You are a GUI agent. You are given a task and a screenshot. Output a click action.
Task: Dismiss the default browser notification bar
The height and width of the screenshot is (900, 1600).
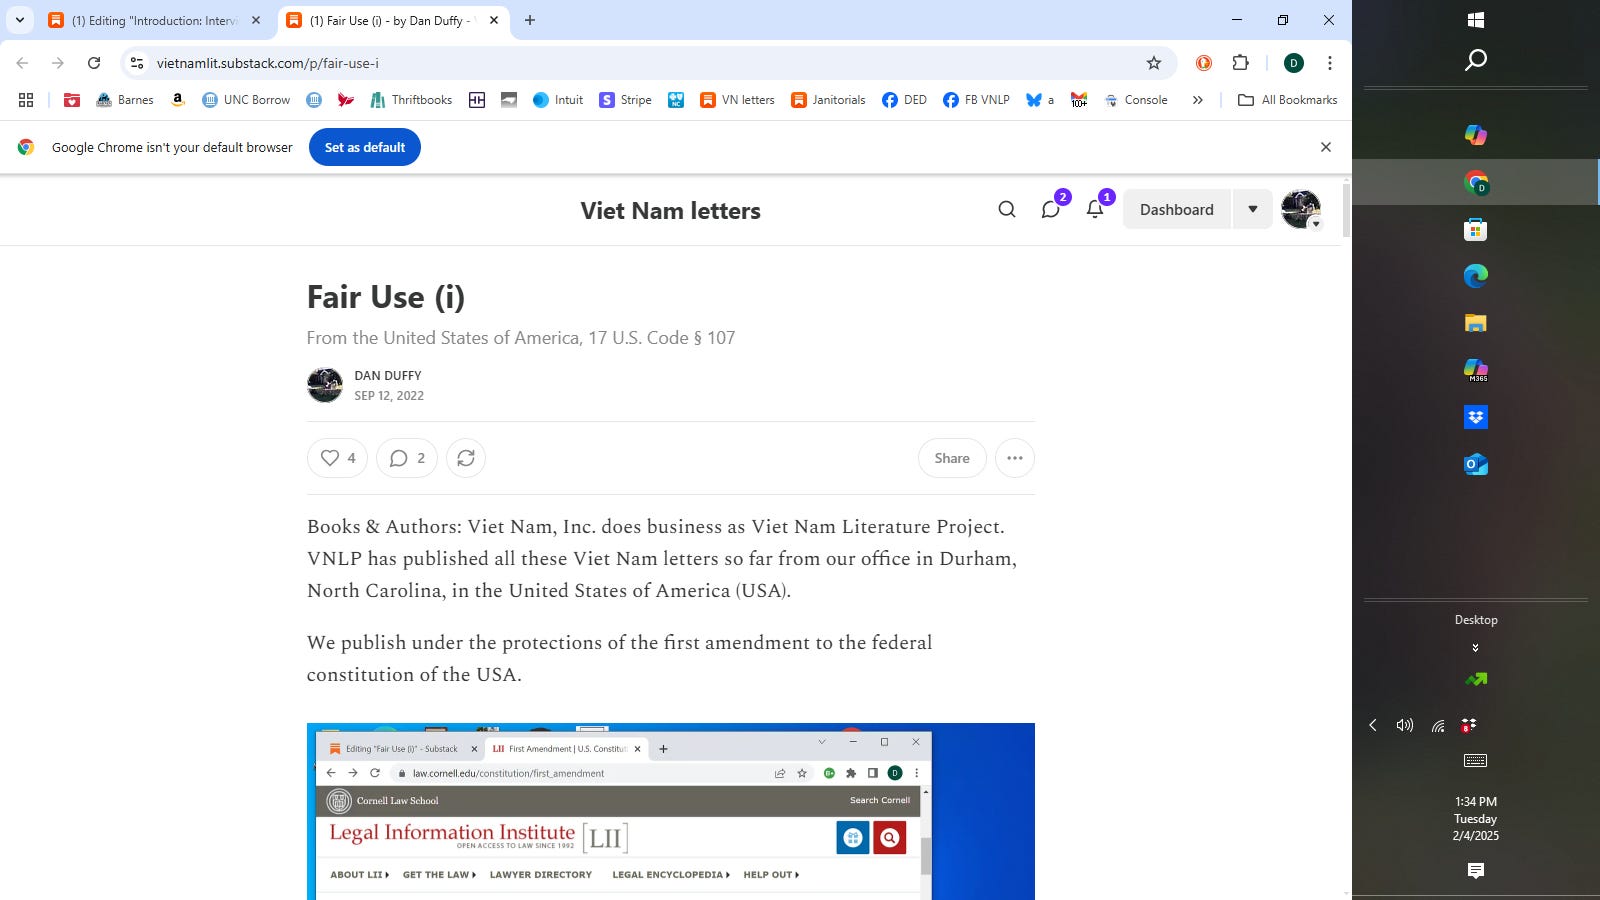point(1326,147)
